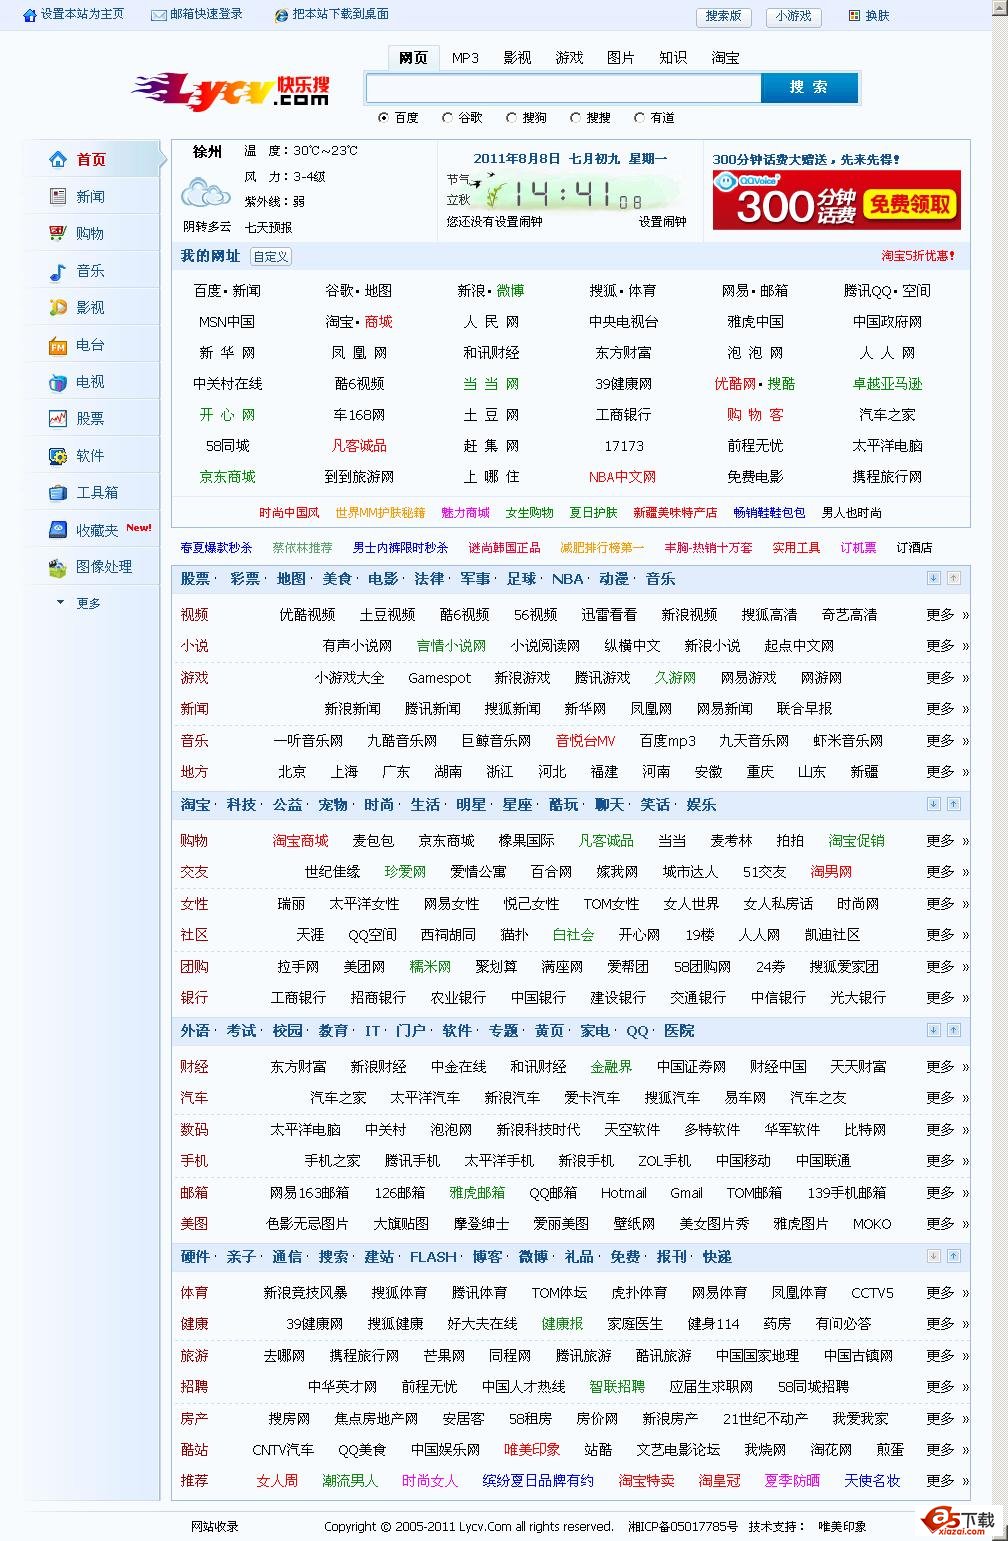Click the up arrow in 外语 考试 header

[953, 1030]
